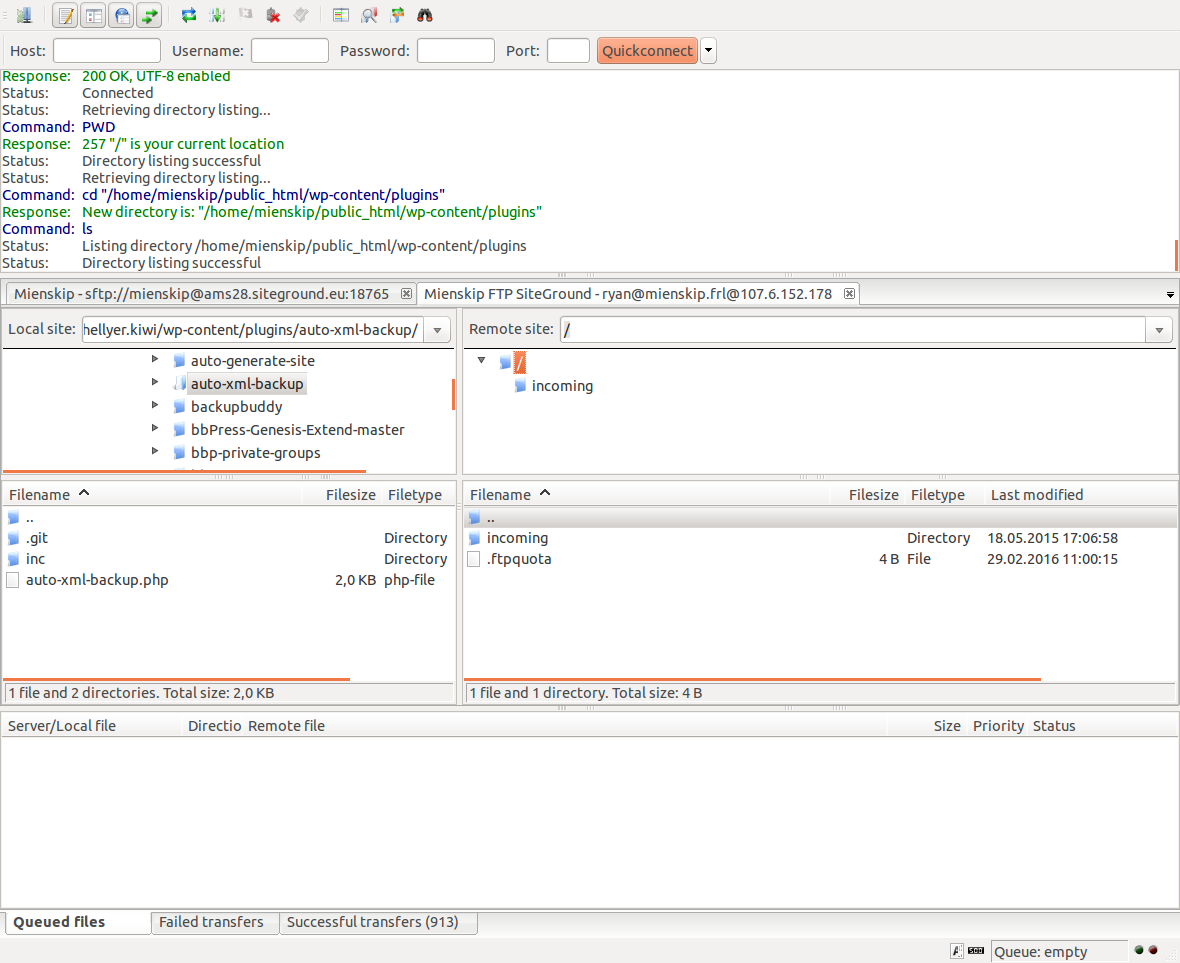Click the Queue: empty status field
This screenshot has height=963, width=1180.
pyautogui.click(x=1059, y=952)
